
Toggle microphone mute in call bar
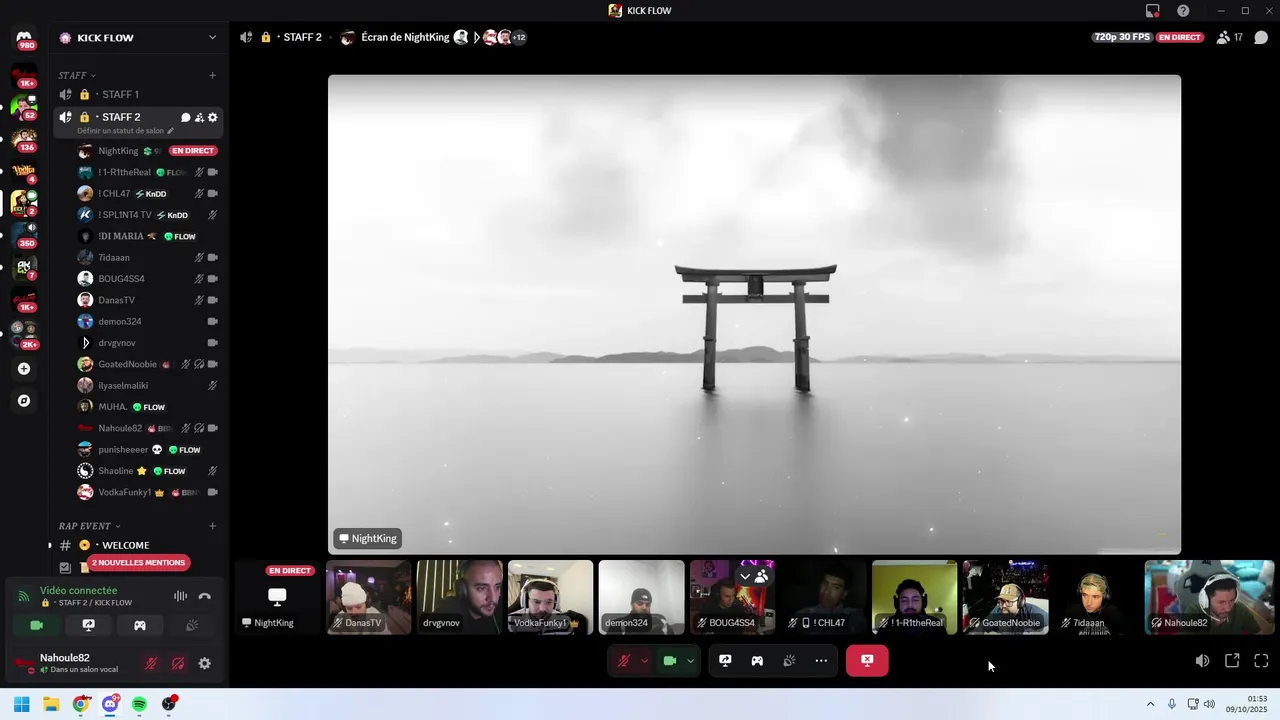click(624, 661)
